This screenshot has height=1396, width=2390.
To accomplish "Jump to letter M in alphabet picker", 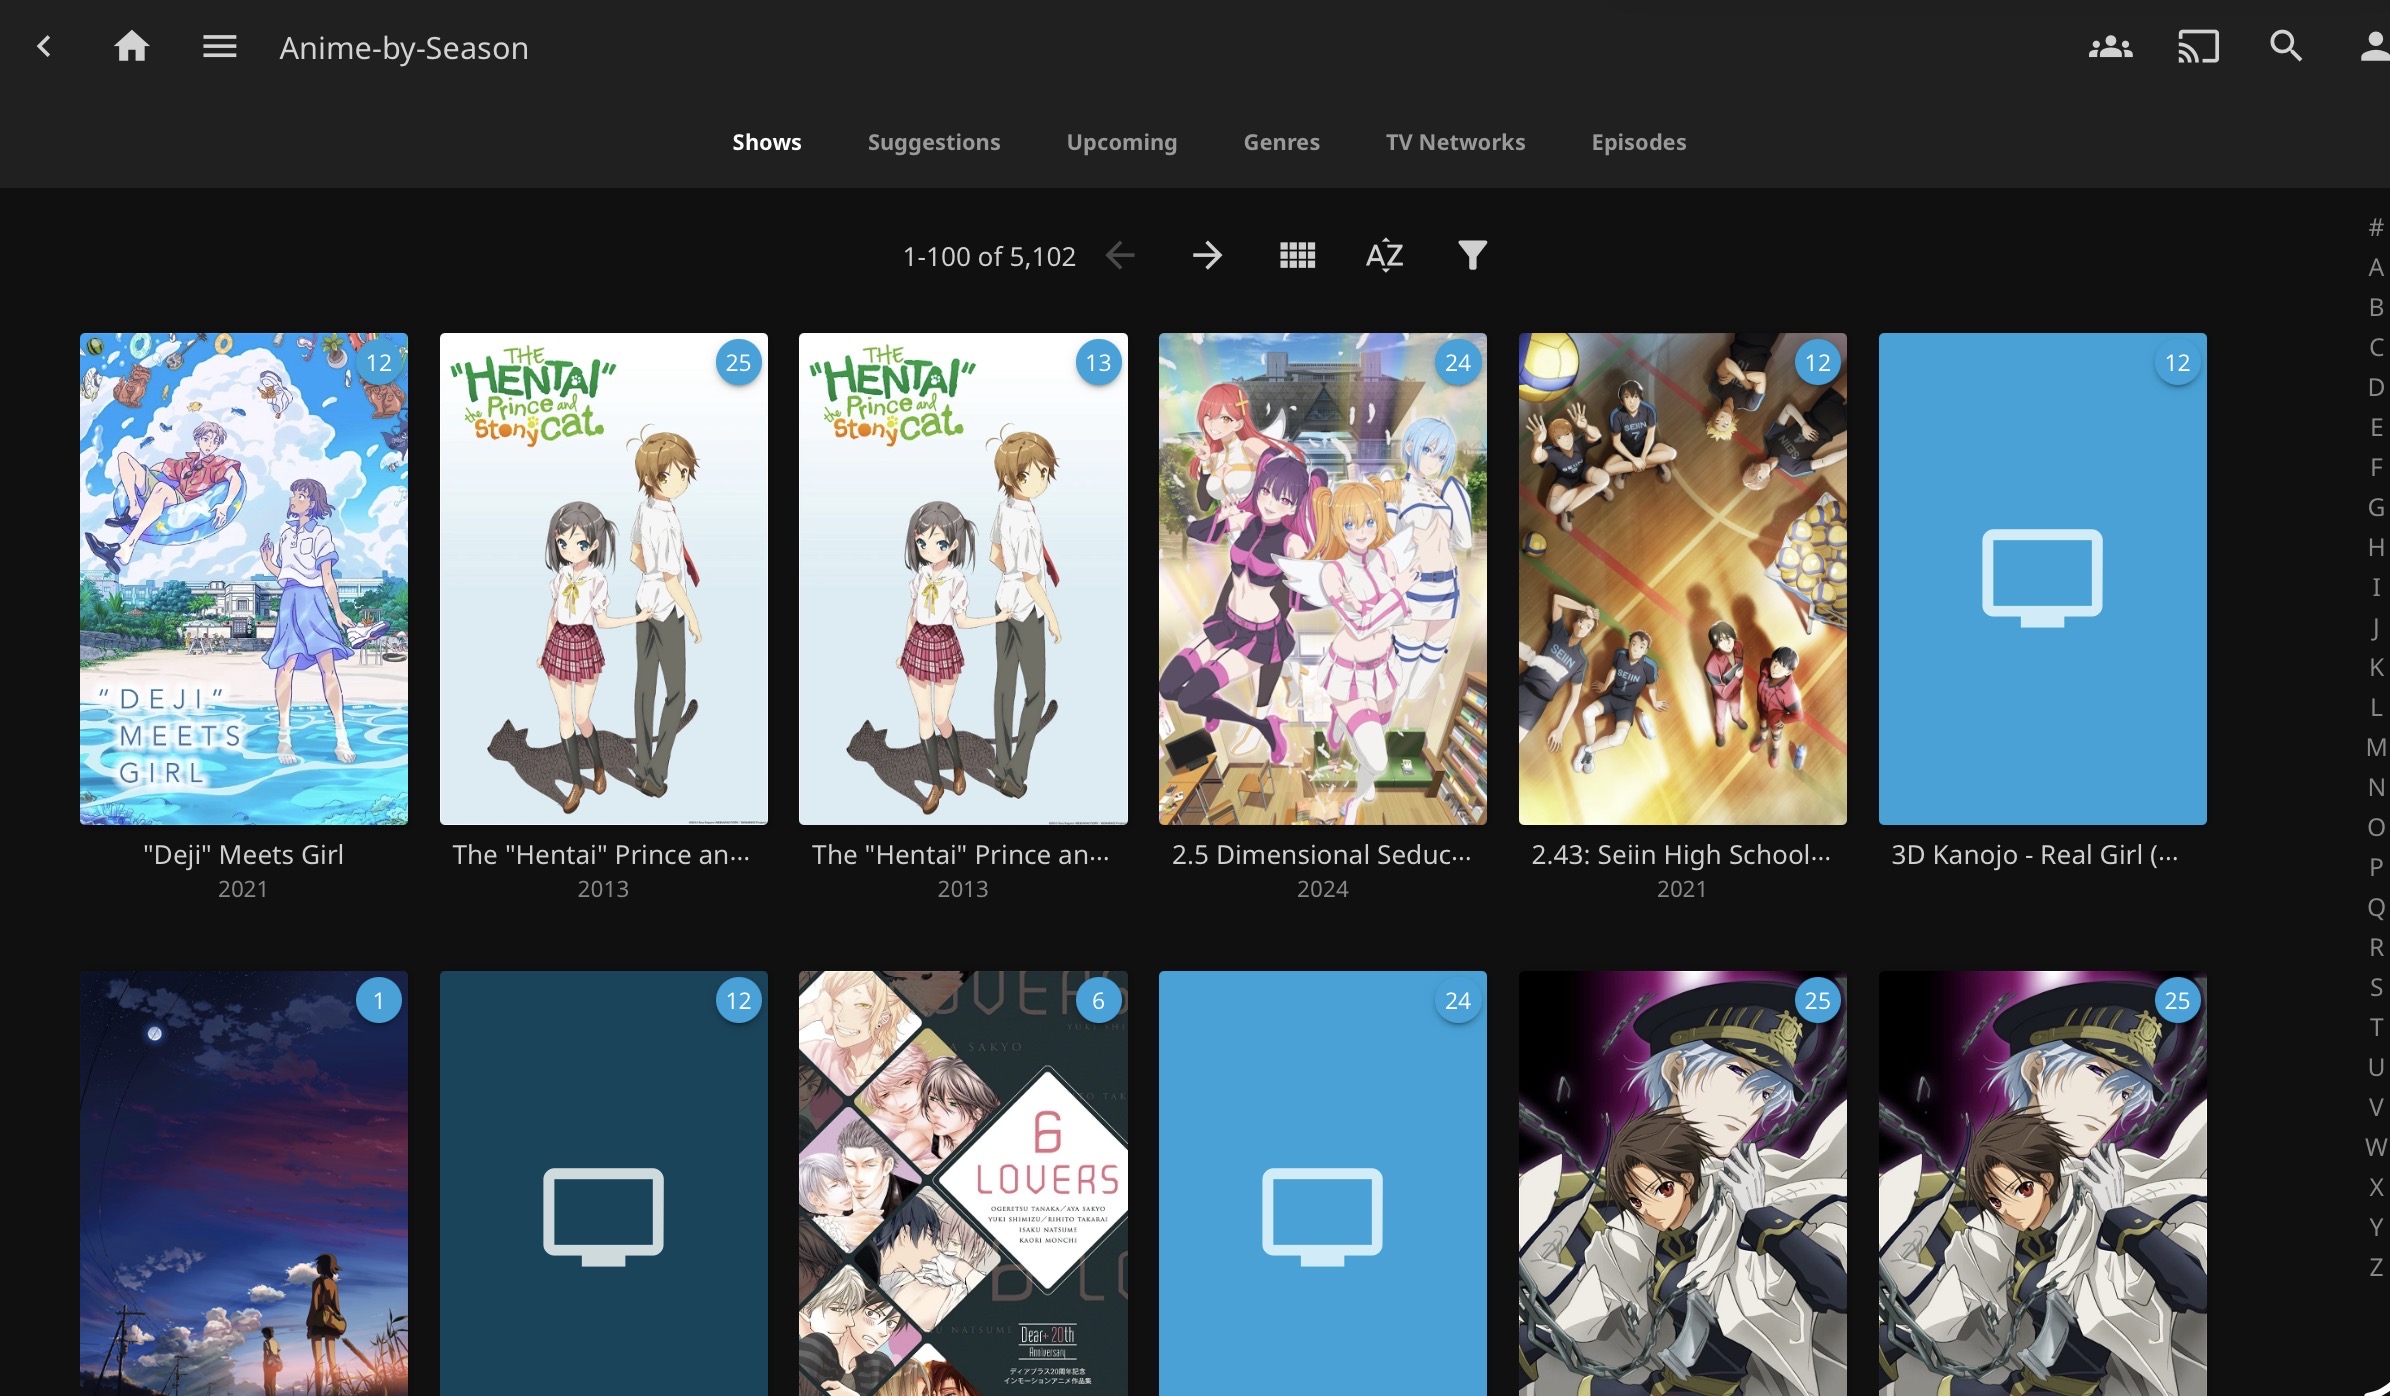I will 2375,747.
